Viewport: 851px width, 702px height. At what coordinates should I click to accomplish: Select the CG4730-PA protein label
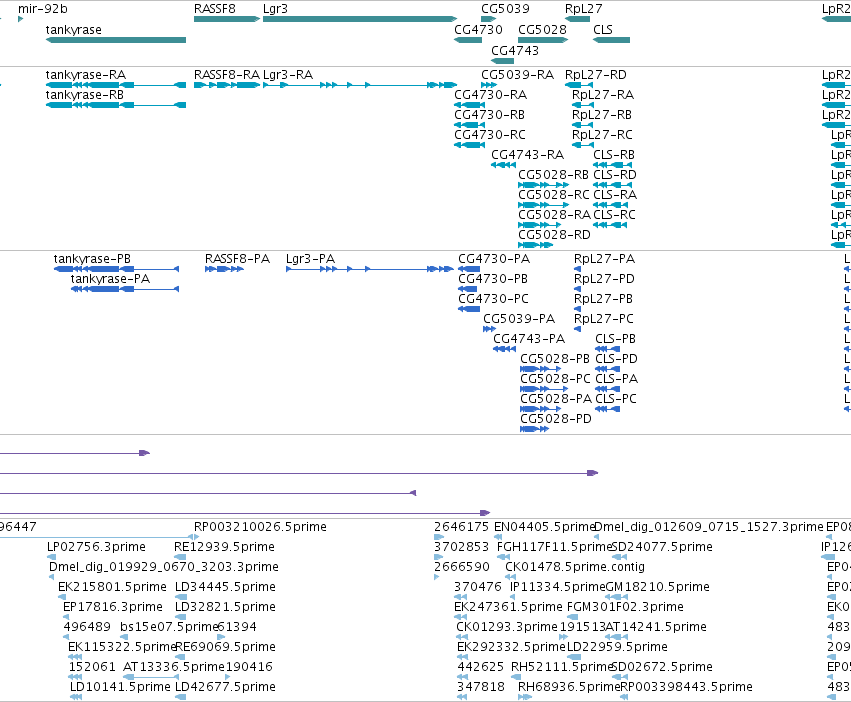[x=494, y=258]
